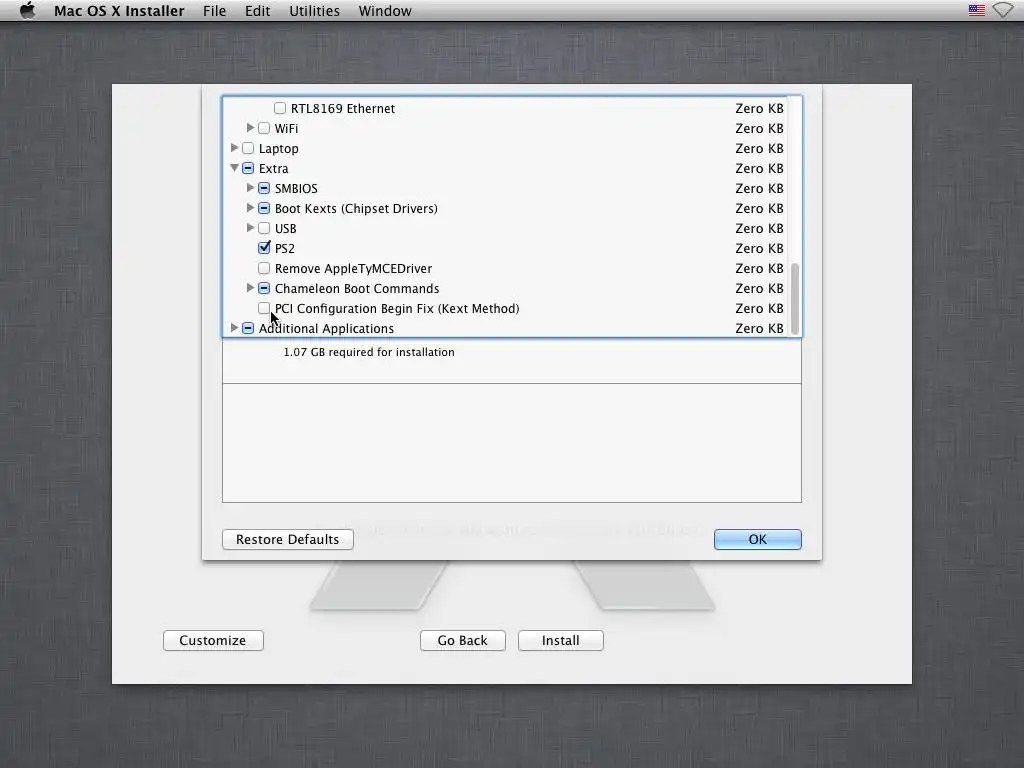Select the RTL8169 Ethernet row label
The image size is (1024, 768).
(343, 108)
